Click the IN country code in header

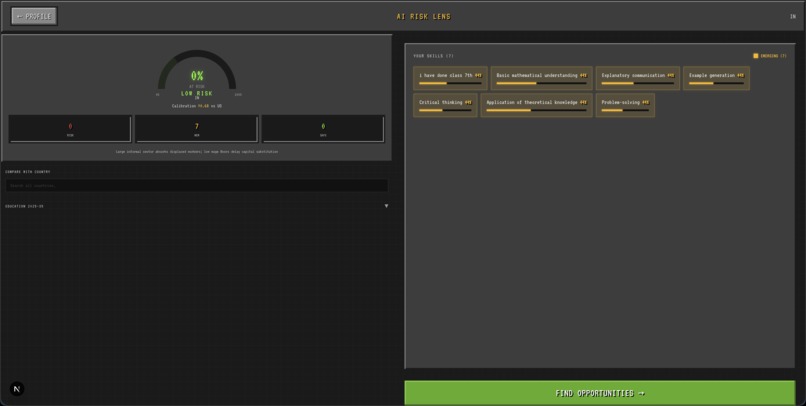point(793,16)
